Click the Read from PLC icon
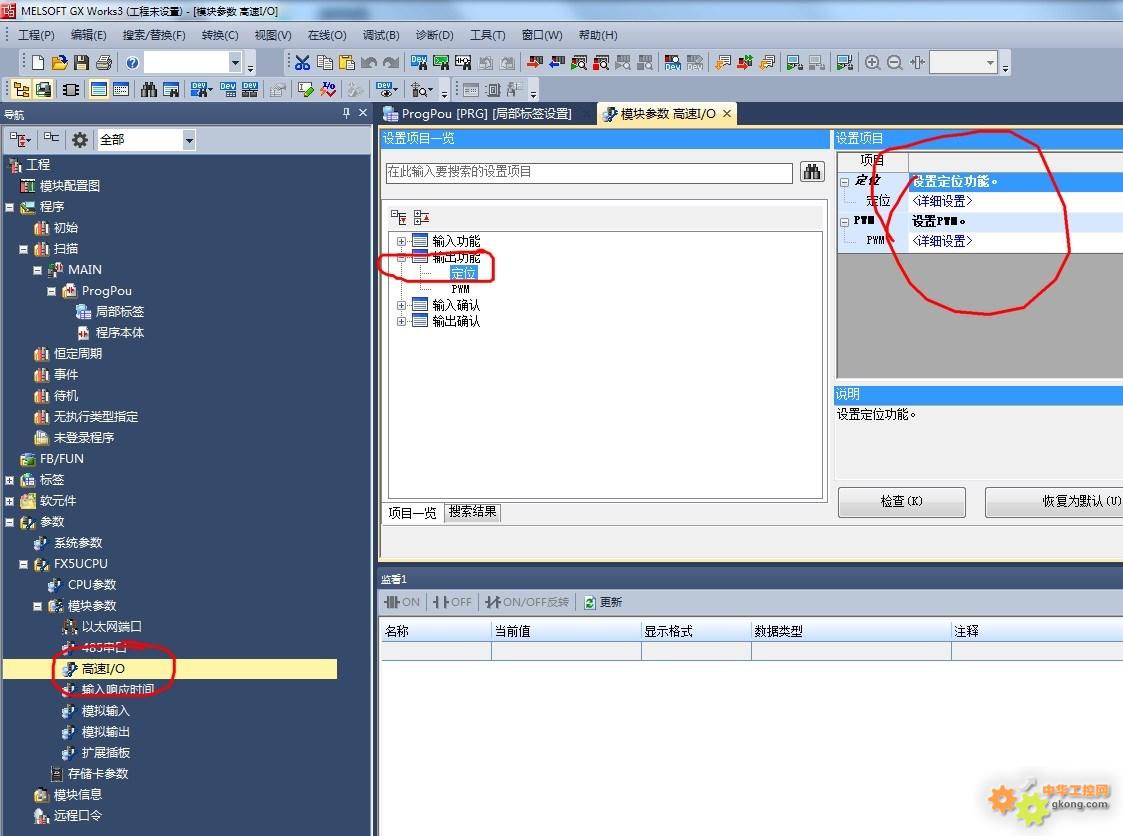This screenshot has height=836, width=1123. (x=556, y=63)
